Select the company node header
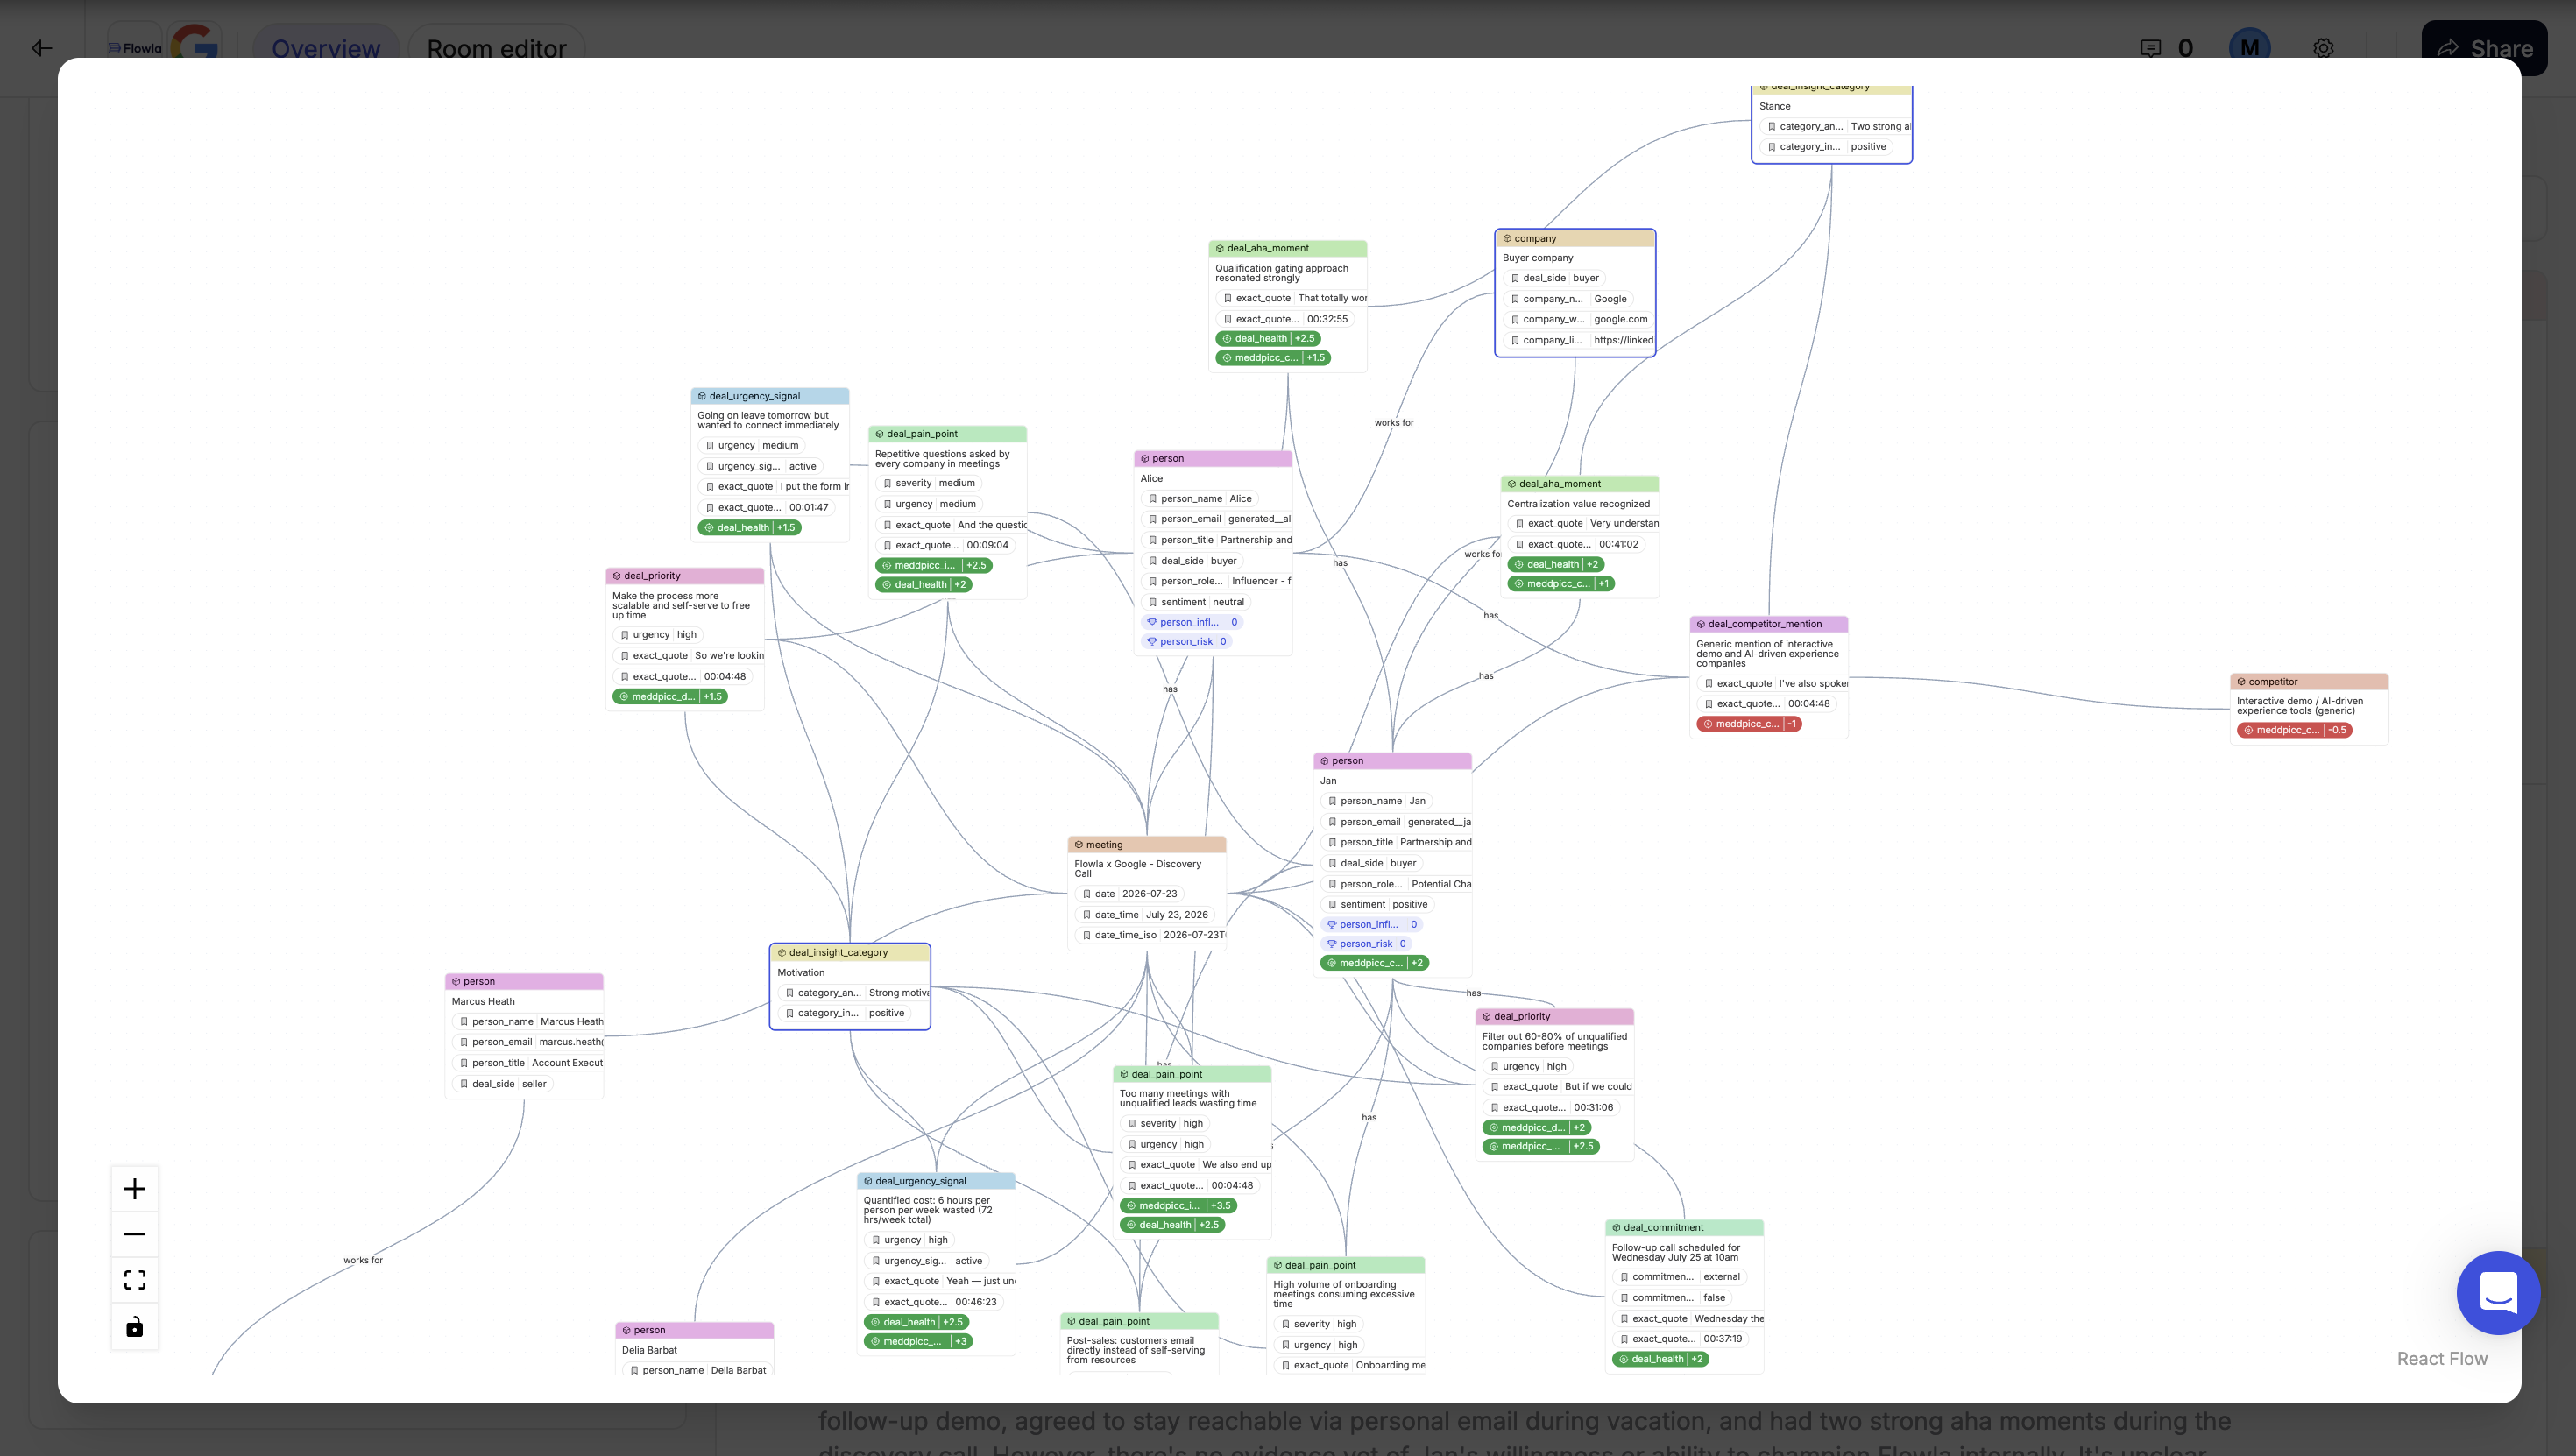The width and height of the screenshot is (2576, 1456). [x=1575, y=238]
